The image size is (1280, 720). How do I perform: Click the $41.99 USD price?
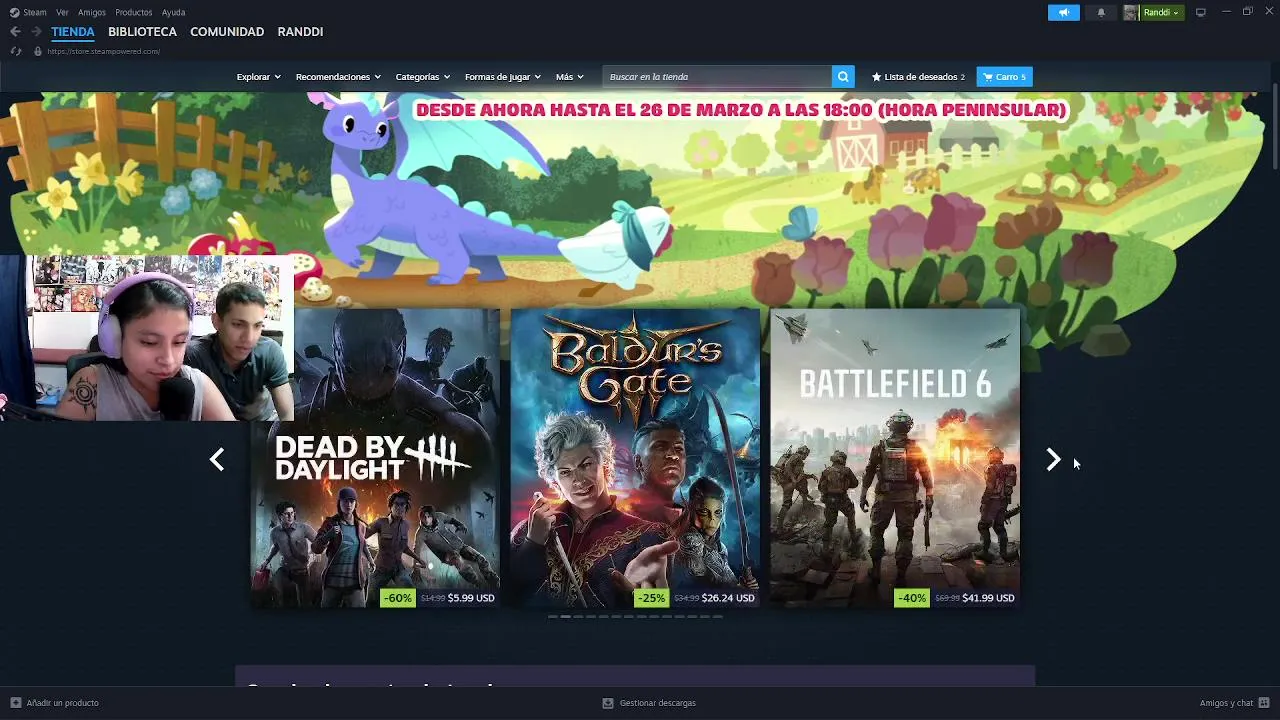[988, 598]
